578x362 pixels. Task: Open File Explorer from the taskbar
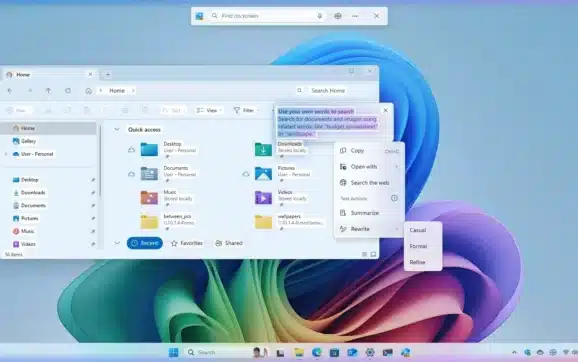pos(299,353)
